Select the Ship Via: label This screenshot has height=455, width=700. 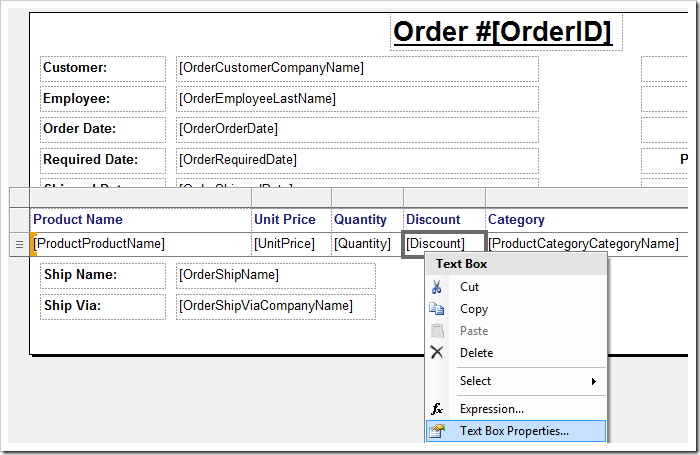(x=103, y=307)
